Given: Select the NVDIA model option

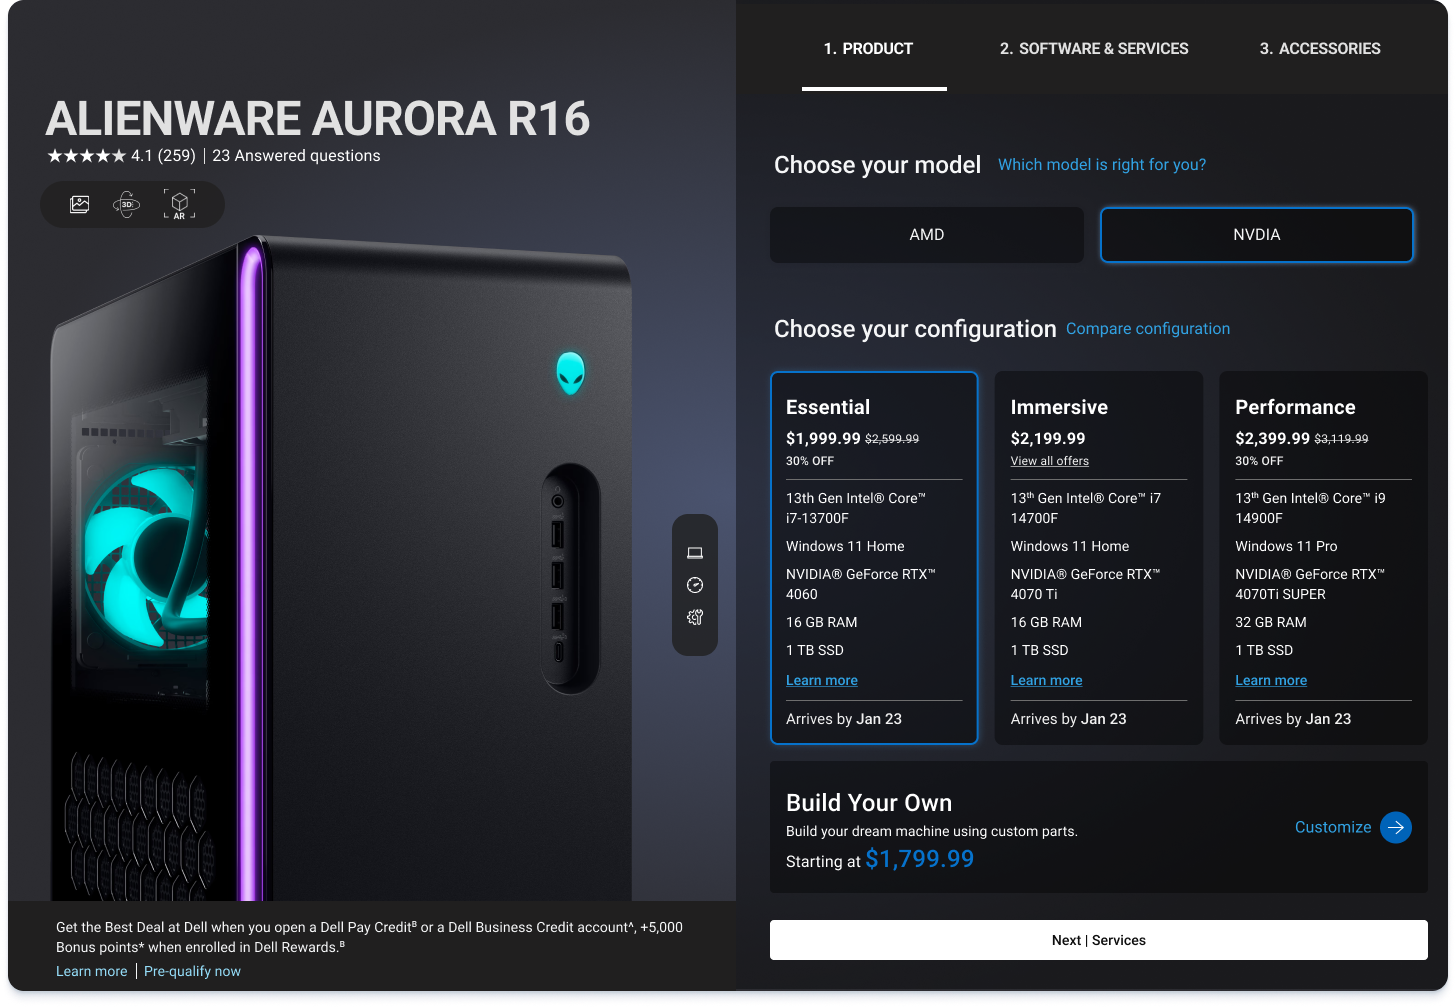Looking at the screenshot, I should click(x=1257, y=235).
